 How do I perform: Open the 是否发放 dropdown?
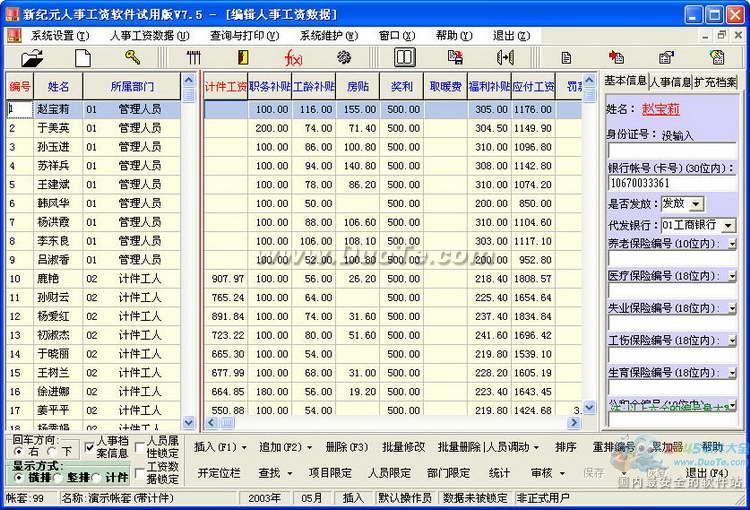tap(696, 204)
